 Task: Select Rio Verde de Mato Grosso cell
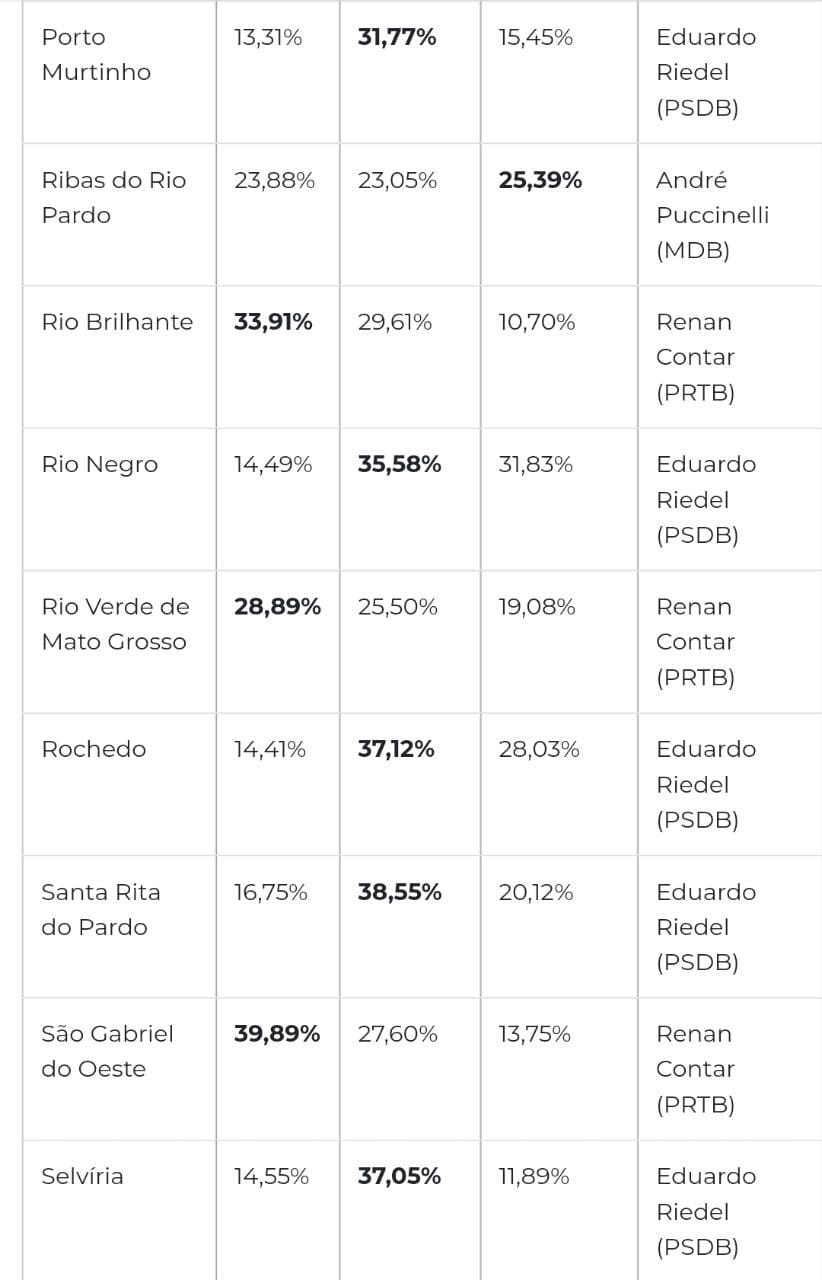click(114, 625)
